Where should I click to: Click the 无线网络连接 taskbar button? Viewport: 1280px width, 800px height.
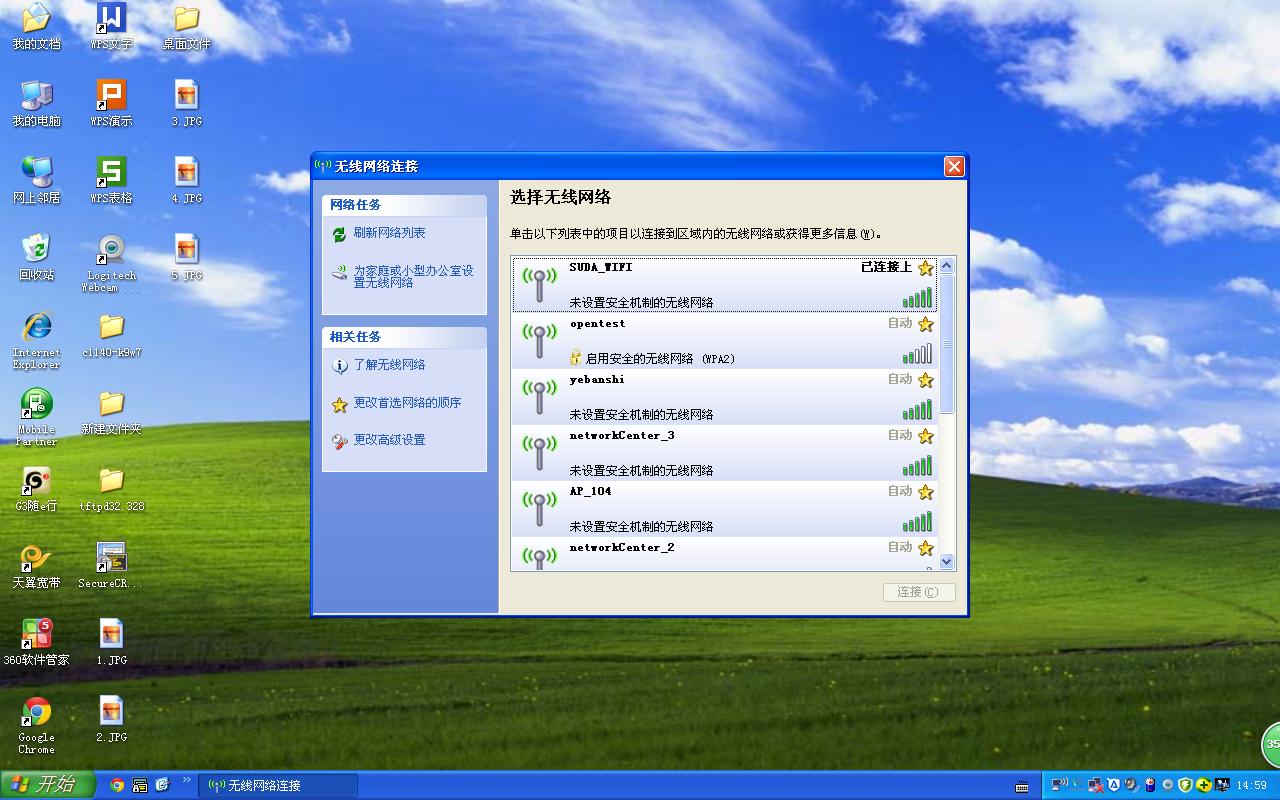(x=277, y=785)
